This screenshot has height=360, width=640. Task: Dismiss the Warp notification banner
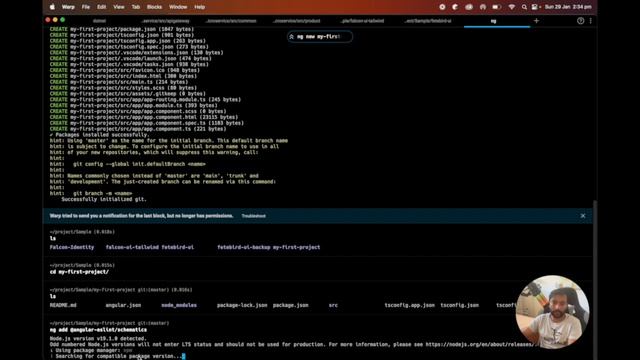583,216
